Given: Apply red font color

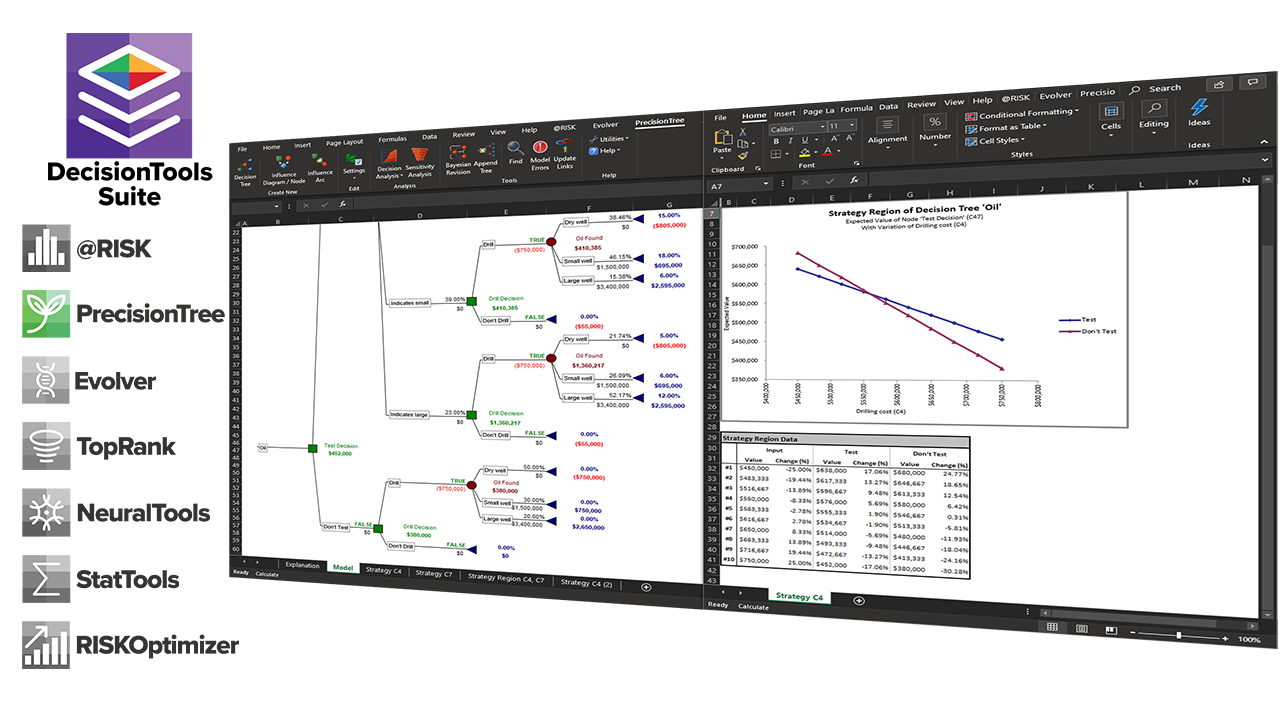Looking at the screenshot, I should pos(828,152).
